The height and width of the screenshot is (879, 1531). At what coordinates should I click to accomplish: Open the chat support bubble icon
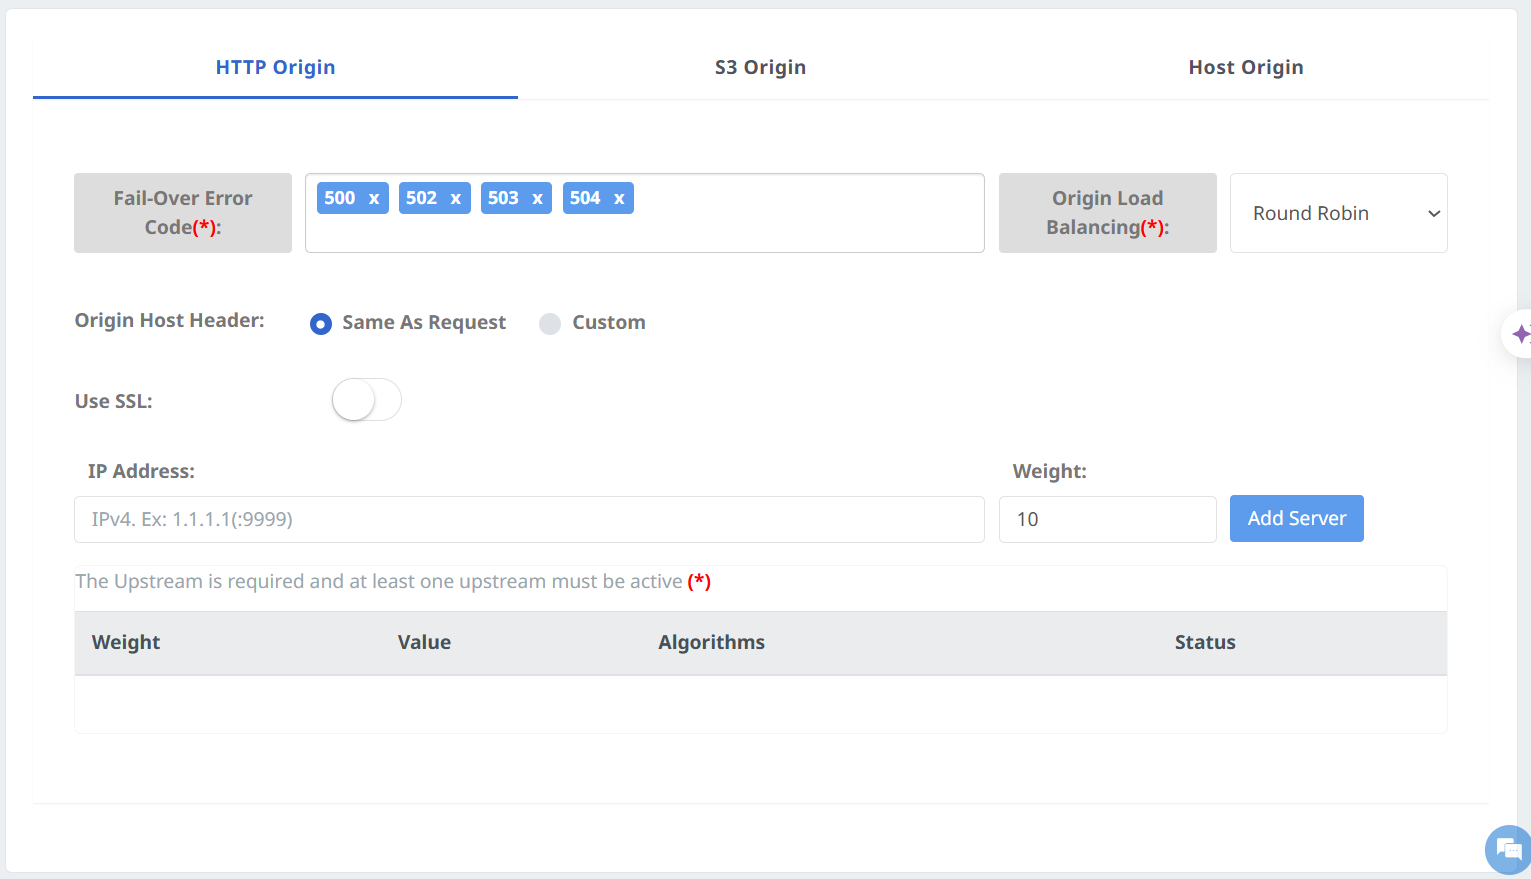point(1508,850)
